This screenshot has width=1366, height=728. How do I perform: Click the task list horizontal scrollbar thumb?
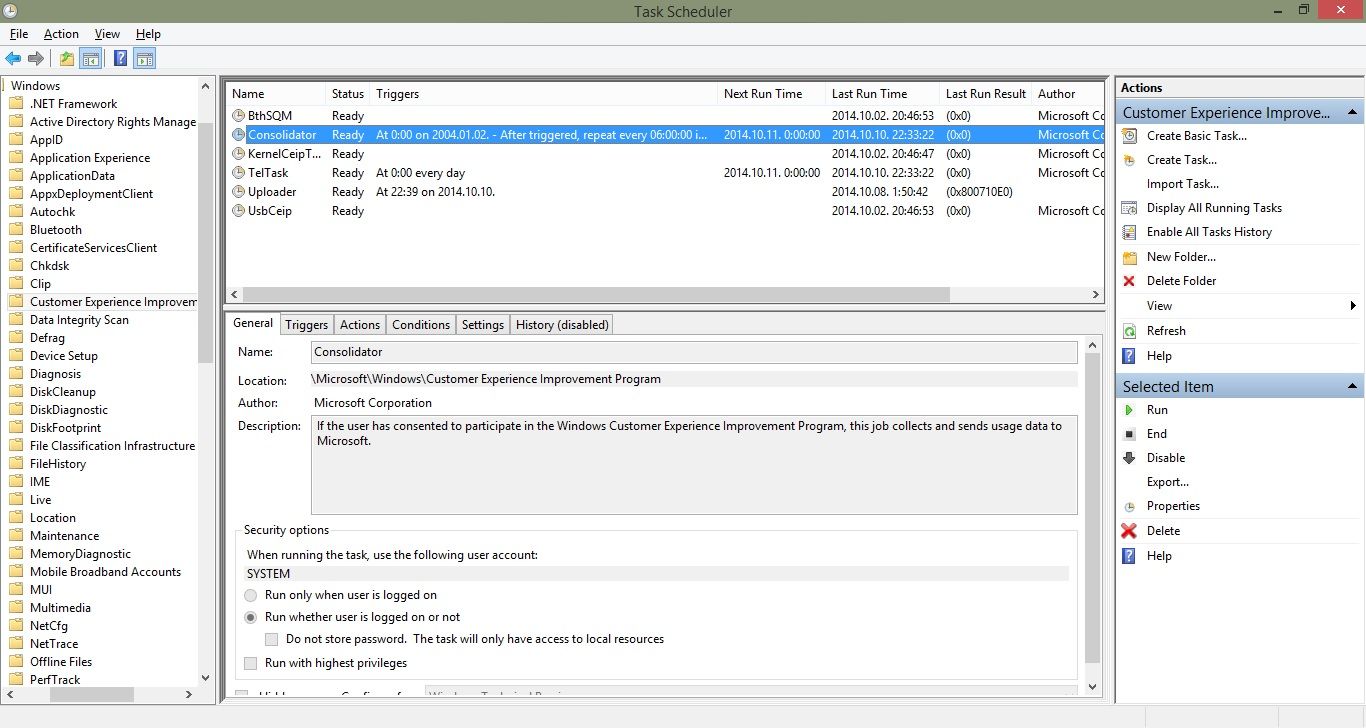[595, 295]
